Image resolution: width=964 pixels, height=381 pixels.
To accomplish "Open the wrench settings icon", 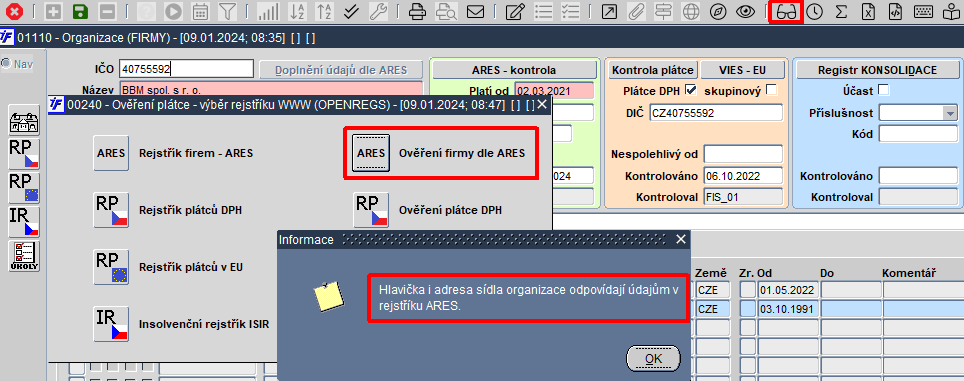I will [378, 11].
